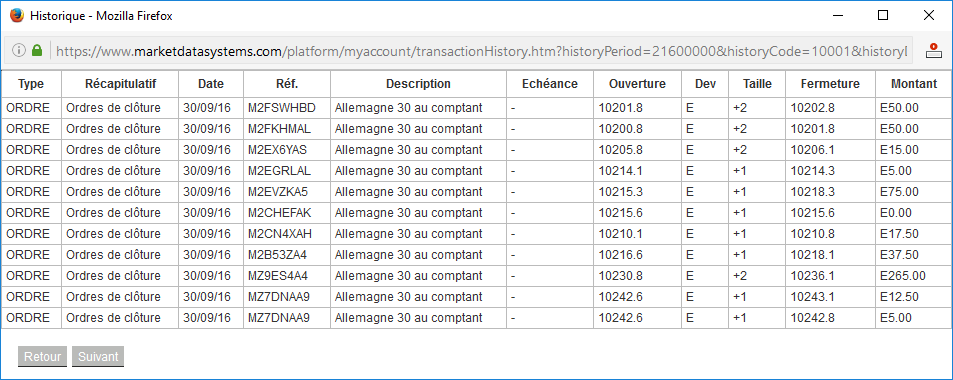Click amount E0.00
The image size is (953, 380).
896,213
